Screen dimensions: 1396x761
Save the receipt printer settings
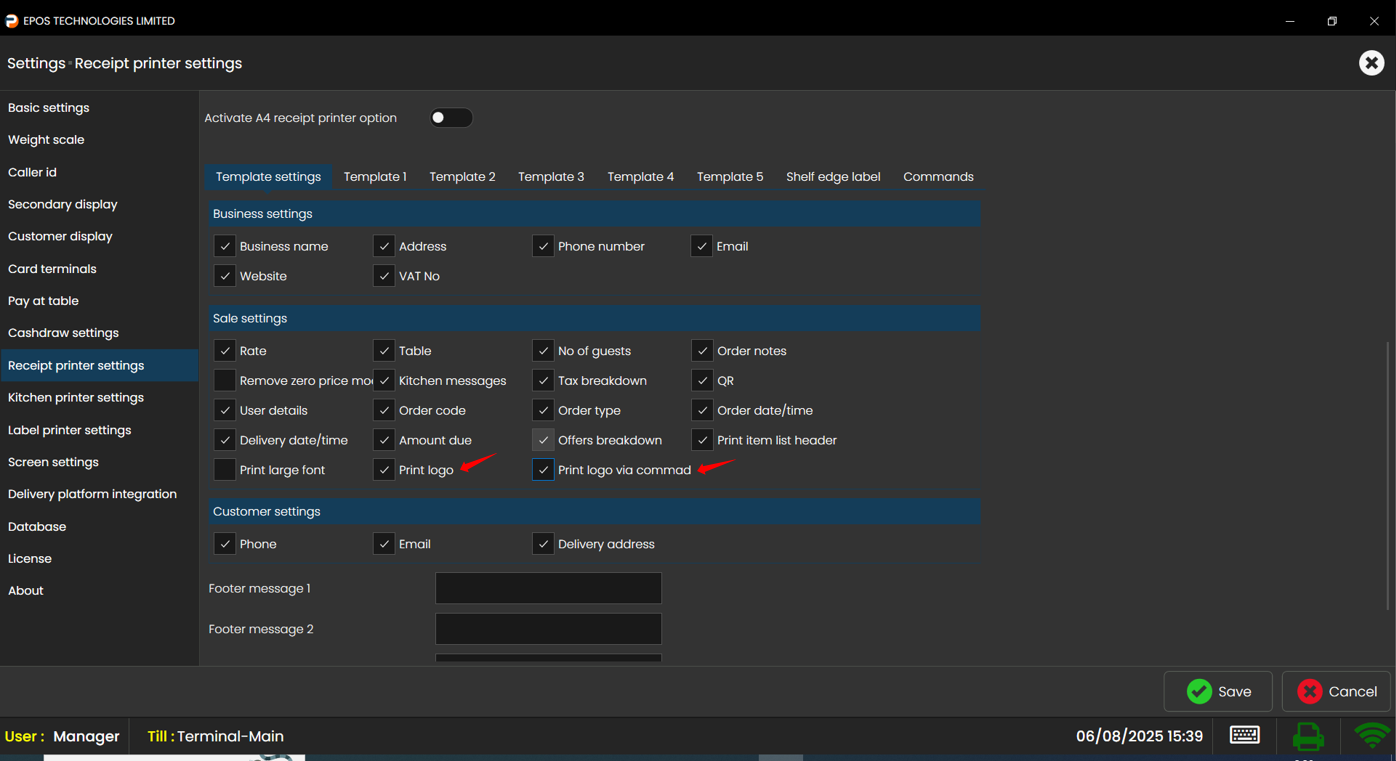(x=1218, y=691)
